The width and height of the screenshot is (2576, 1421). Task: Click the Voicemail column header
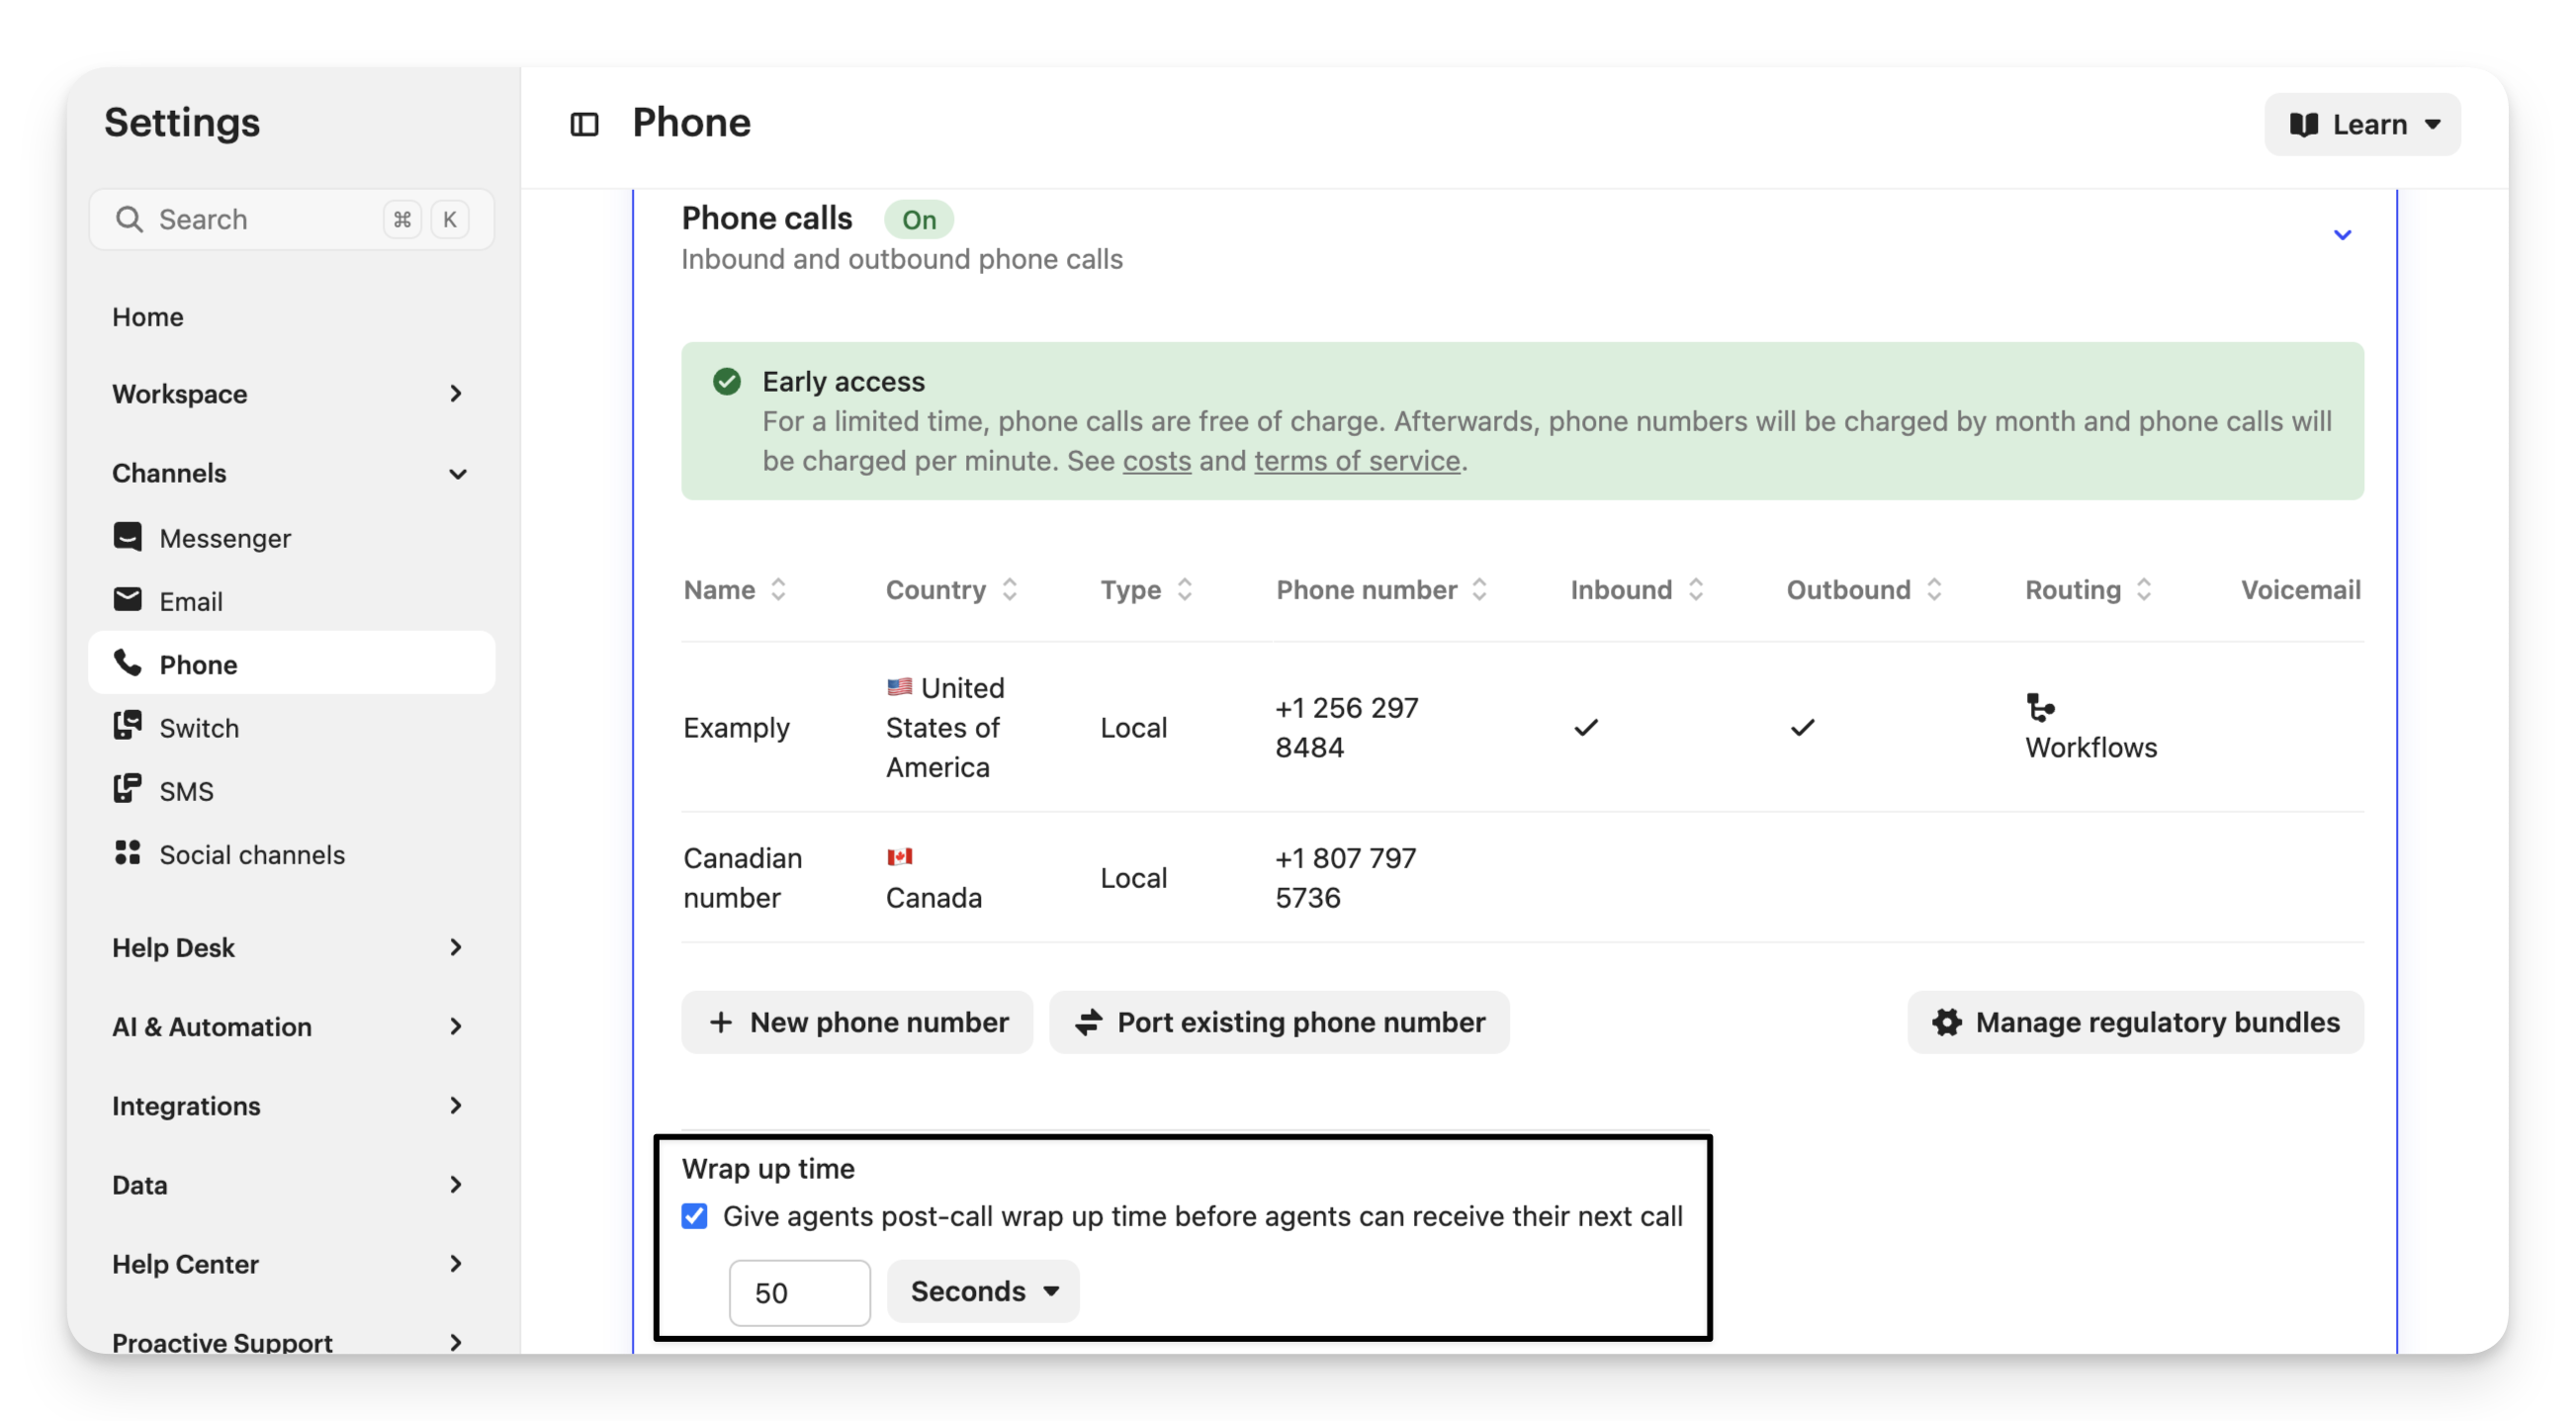pyautogui.click(x=2300, y=590)
